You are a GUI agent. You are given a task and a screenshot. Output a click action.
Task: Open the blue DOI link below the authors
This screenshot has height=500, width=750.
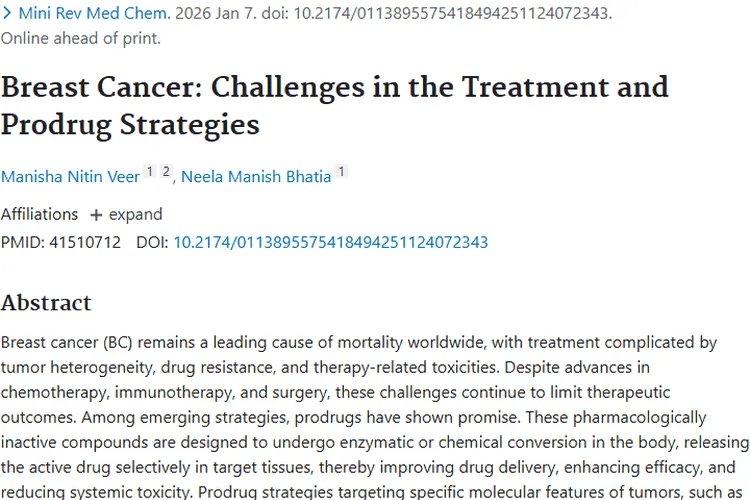click(330, 242)
